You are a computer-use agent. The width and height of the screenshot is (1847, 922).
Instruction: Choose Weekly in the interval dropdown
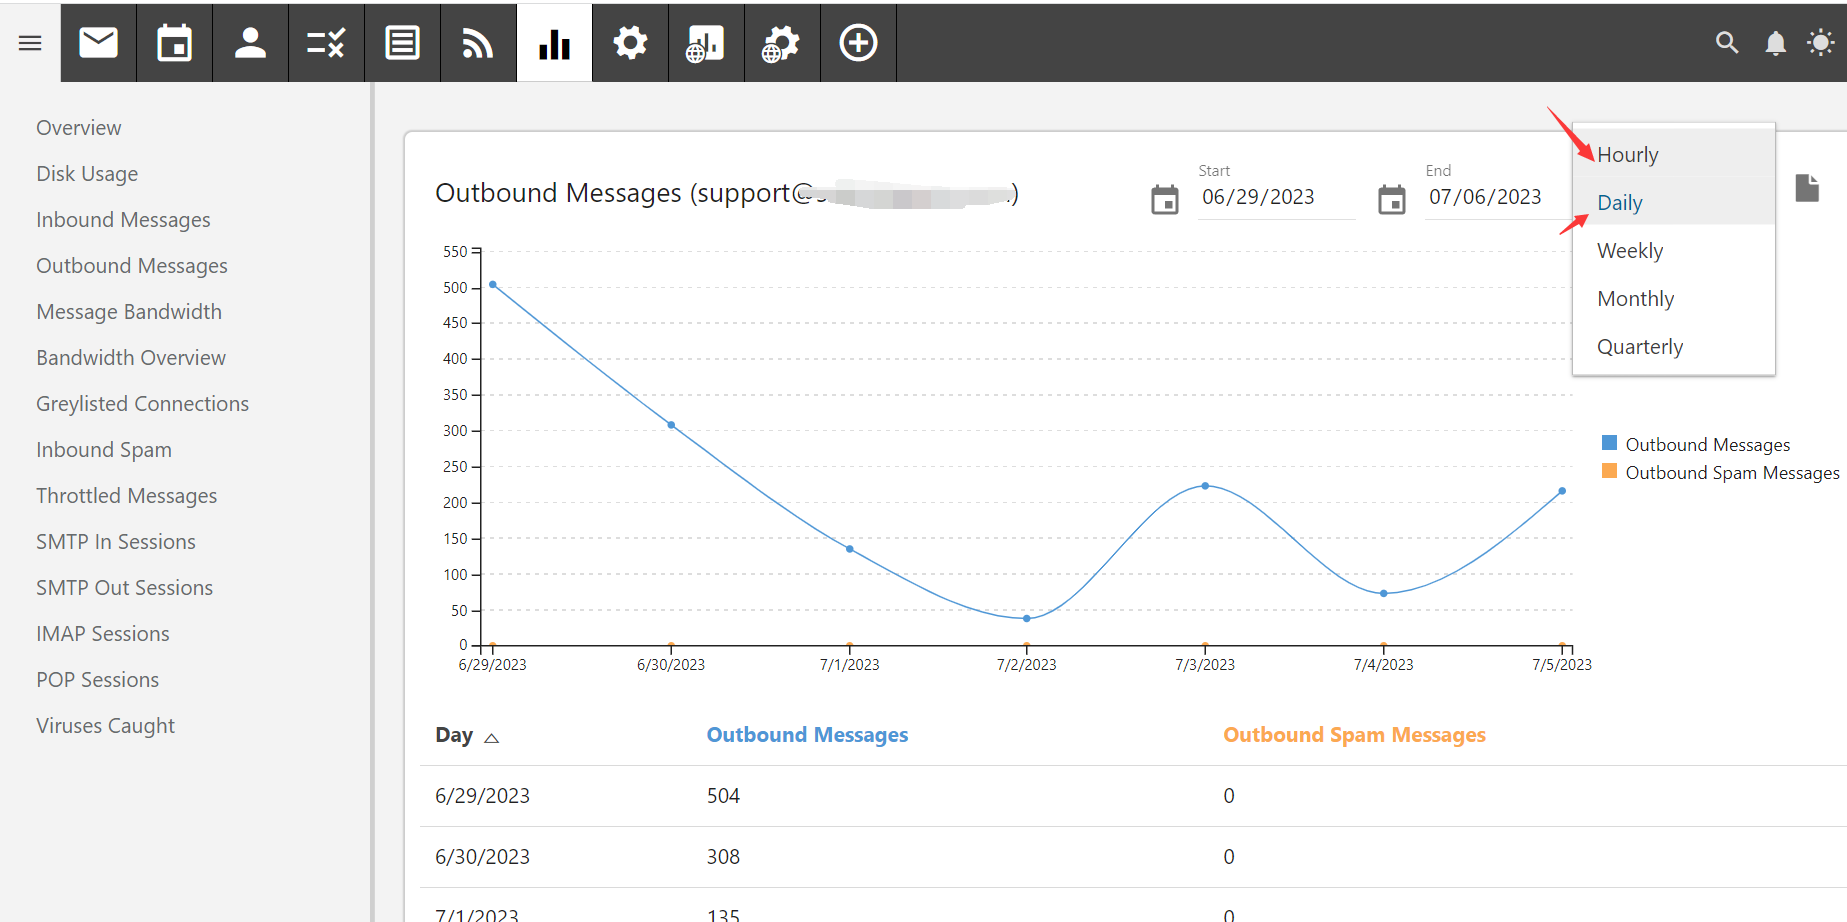click(x=1629, y=251)
